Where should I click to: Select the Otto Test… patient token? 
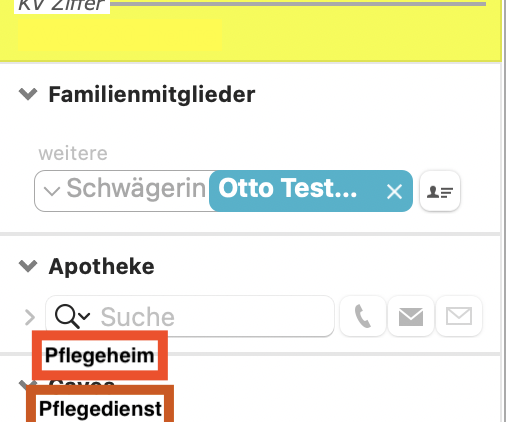tap(287, 189)
